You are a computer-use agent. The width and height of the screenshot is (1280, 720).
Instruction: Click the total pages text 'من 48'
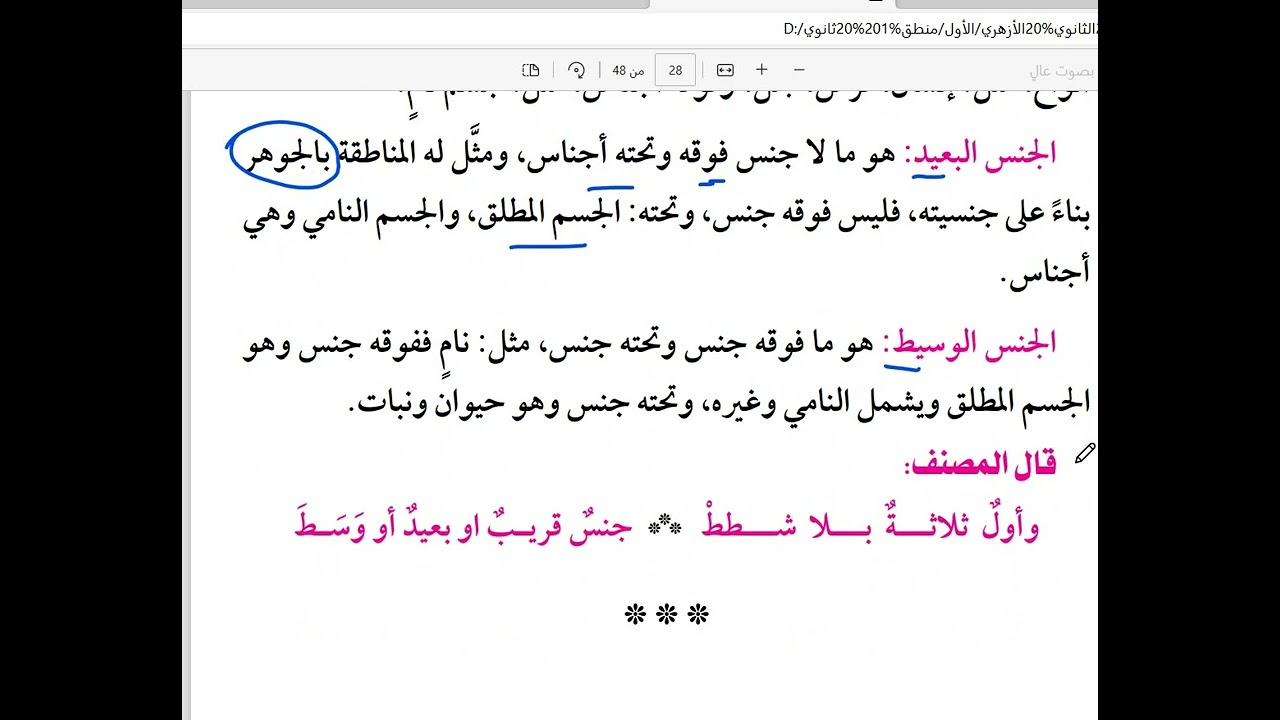(x=627, y=71)
